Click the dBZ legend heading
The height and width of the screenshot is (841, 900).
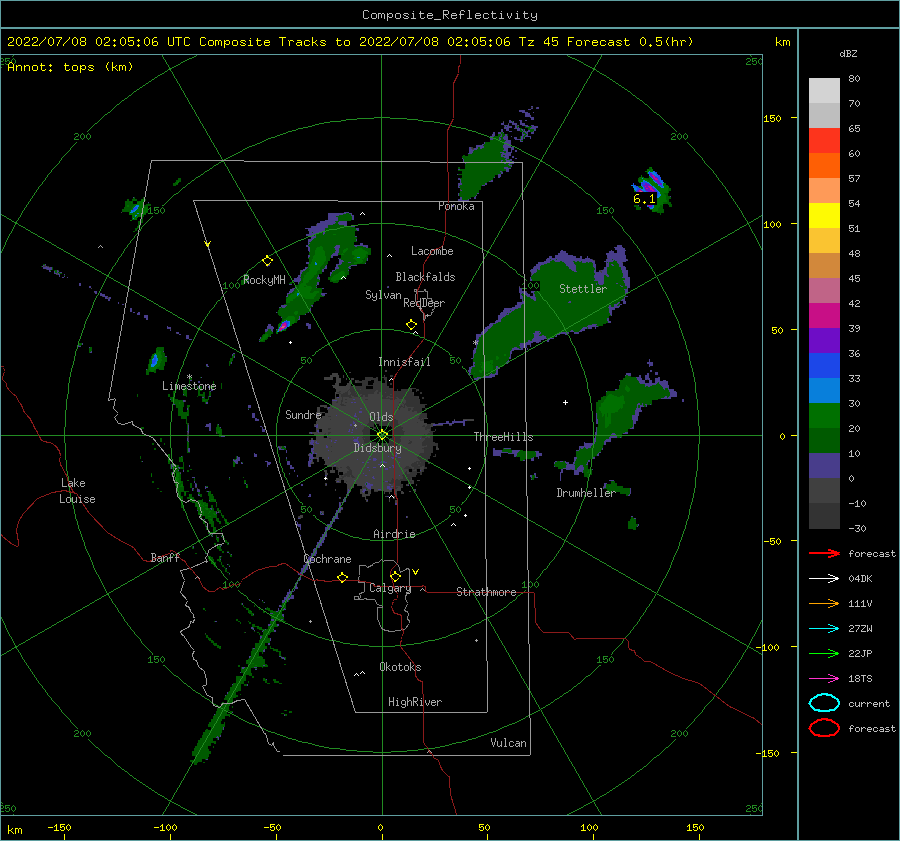(848, 54)
